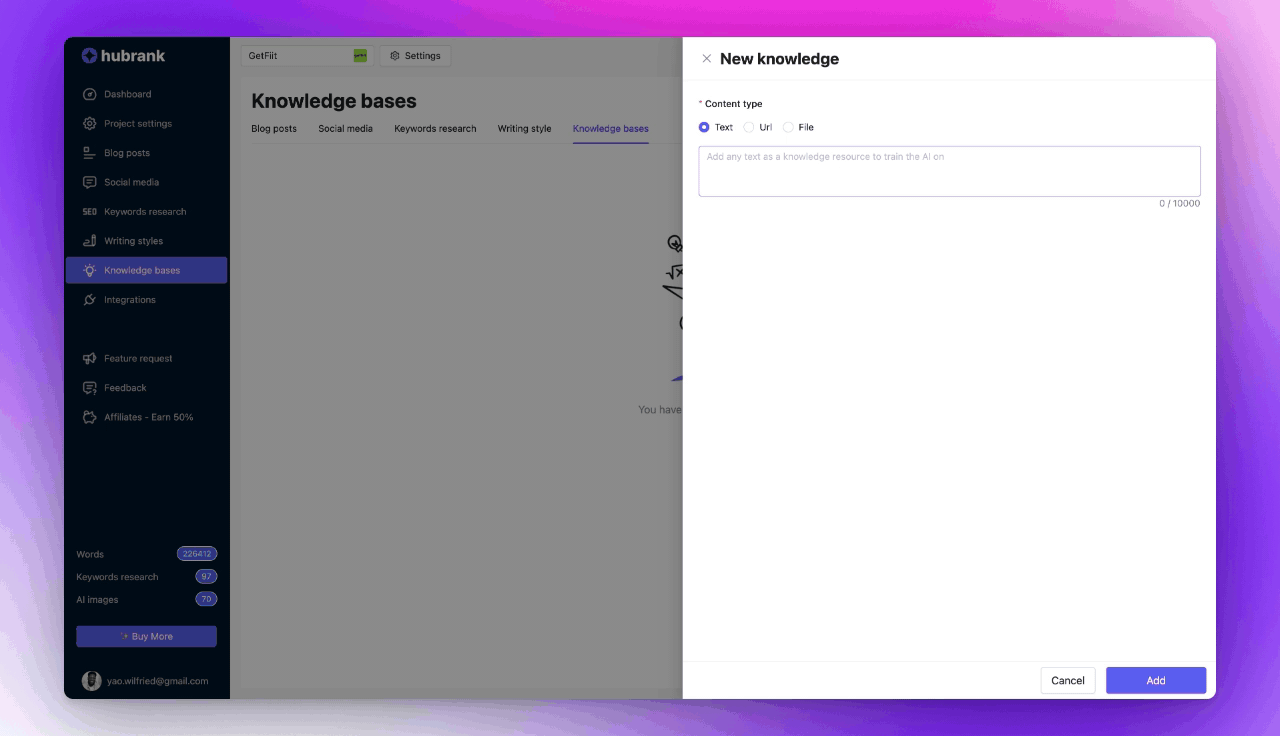Click the knowledge text input area

click(949, 171)
